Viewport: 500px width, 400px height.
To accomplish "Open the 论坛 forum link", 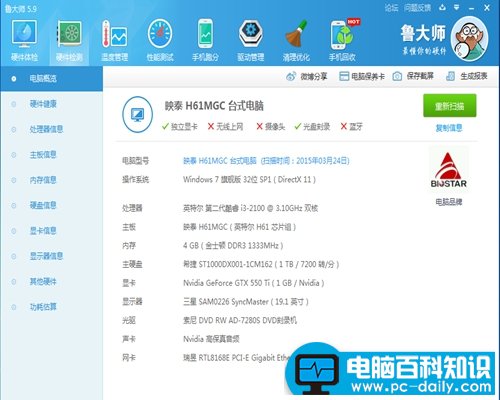I will tap(391, 8).
